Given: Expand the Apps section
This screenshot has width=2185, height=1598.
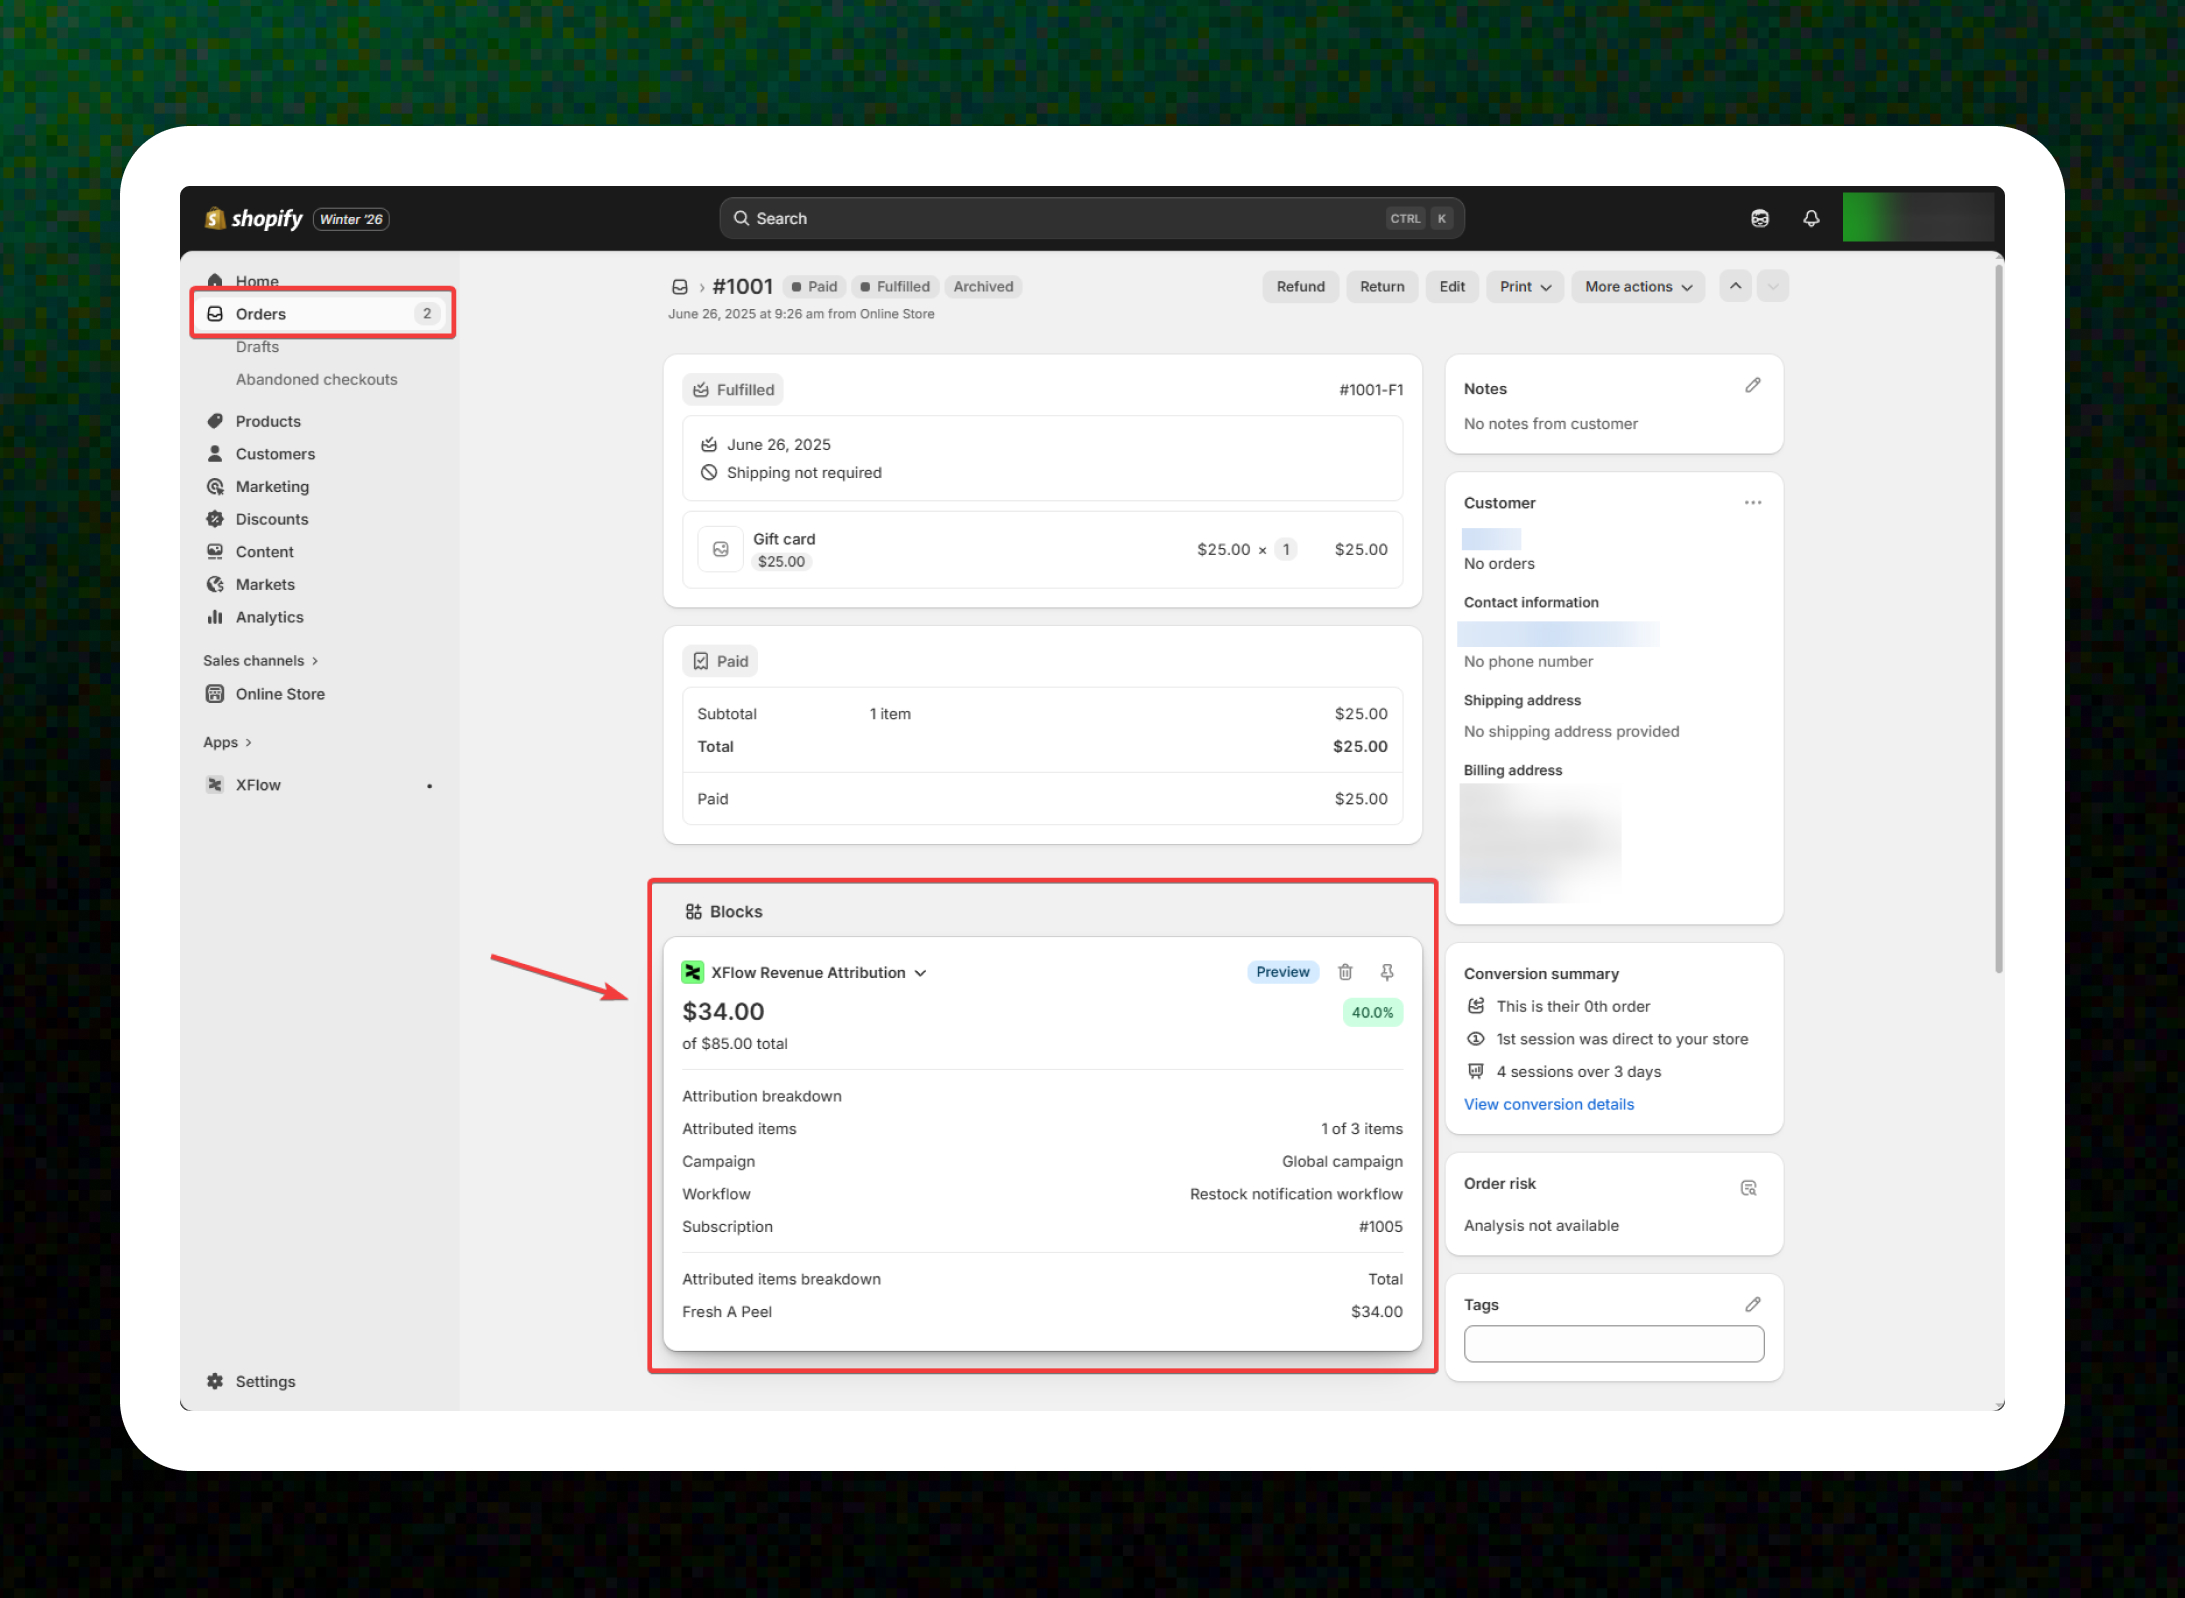Looking at the screenshot, I should (x=227, y=742).
